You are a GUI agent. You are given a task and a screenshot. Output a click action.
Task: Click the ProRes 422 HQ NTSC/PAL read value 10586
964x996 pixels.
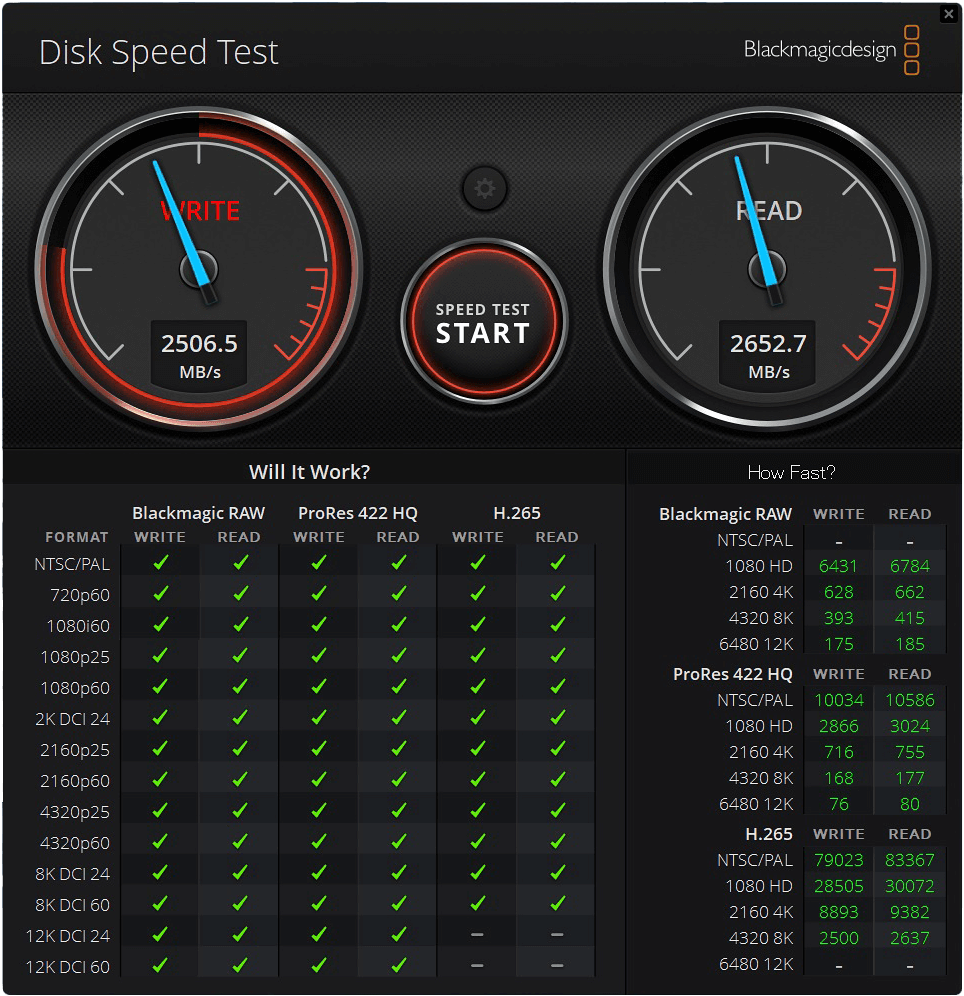(909, 700)
